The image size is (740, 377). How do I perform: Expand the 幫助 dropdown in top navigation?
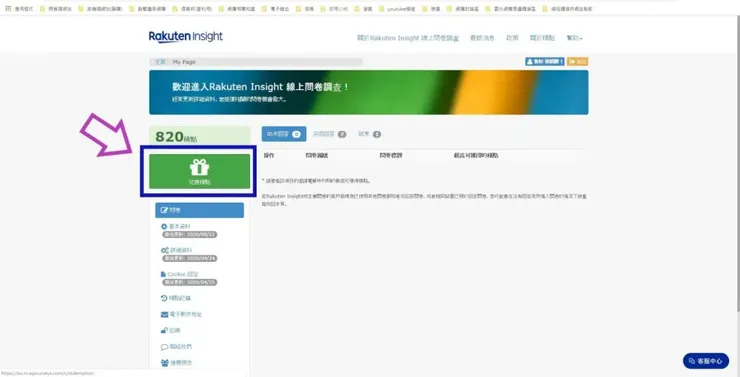tap(574, 38)
